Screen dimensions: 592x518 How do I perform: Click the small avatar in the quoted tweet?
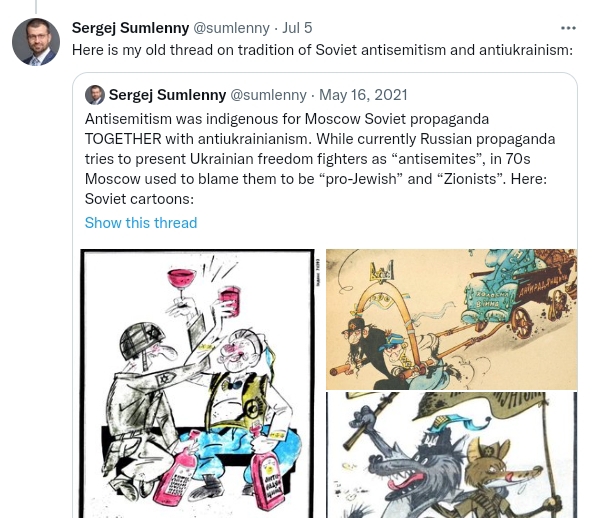pyautogui.click(x=95, y=95)
